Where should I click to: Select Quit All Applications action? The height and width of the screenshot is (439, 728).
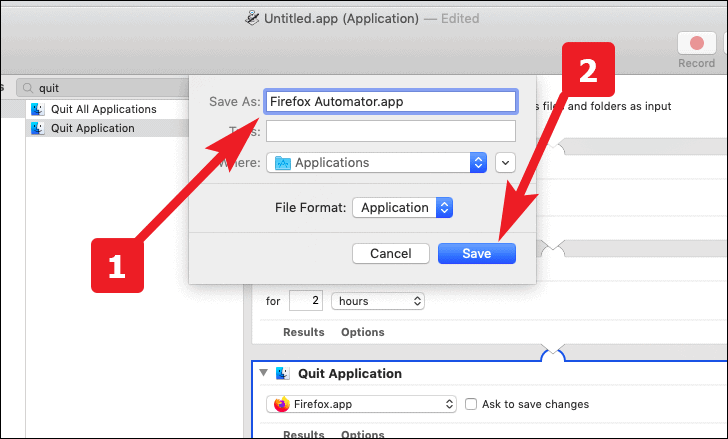pos(104,109)
